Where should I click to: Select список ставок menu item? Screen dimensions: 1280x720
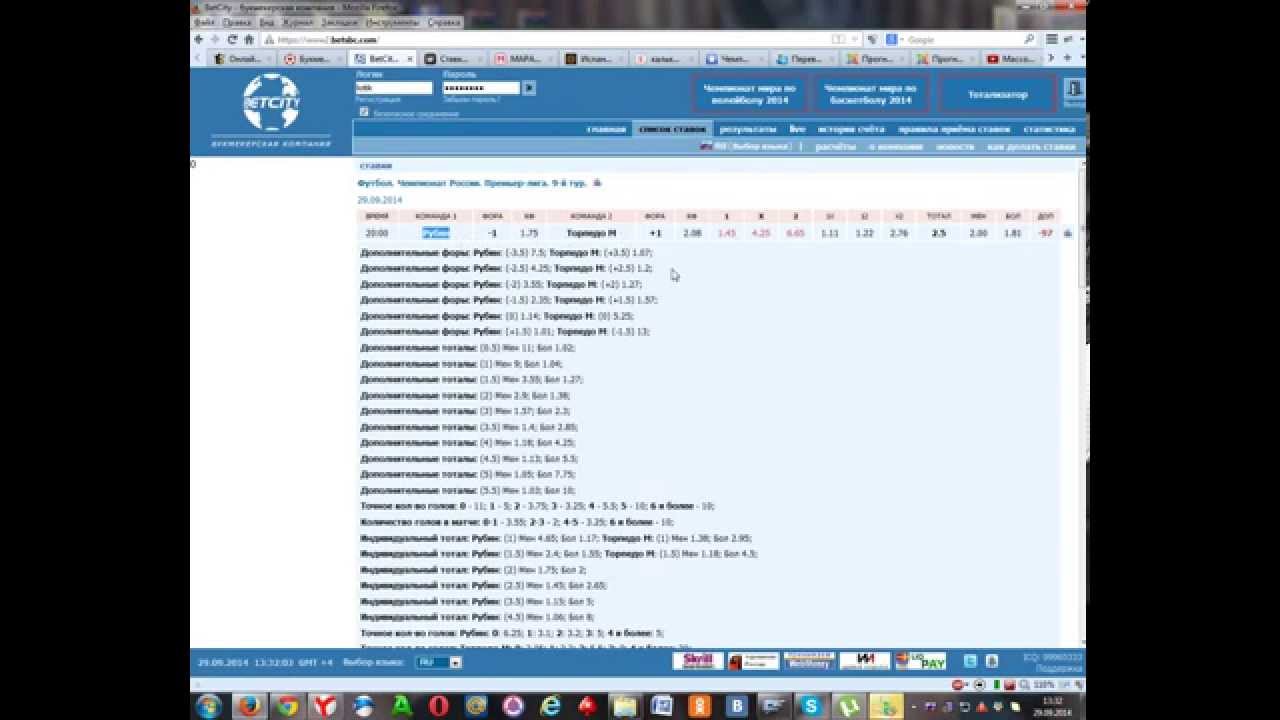(672, 129)
